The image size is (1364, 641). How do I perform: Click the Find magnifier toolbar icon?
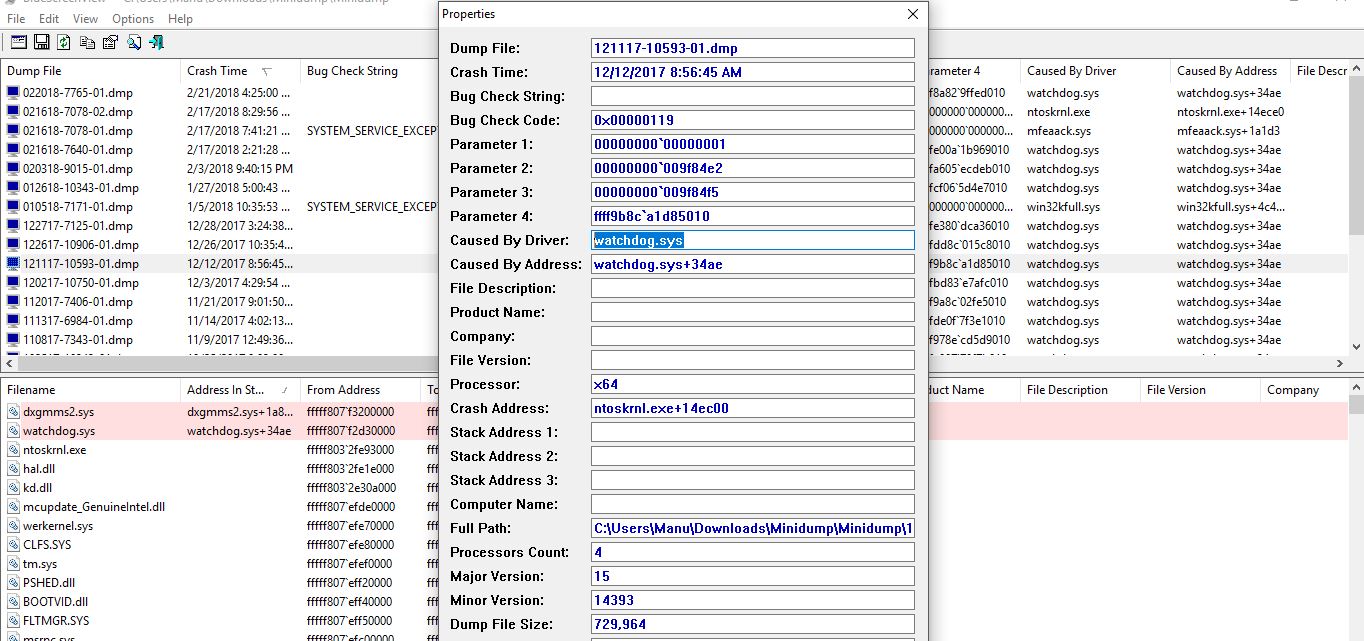133,42
